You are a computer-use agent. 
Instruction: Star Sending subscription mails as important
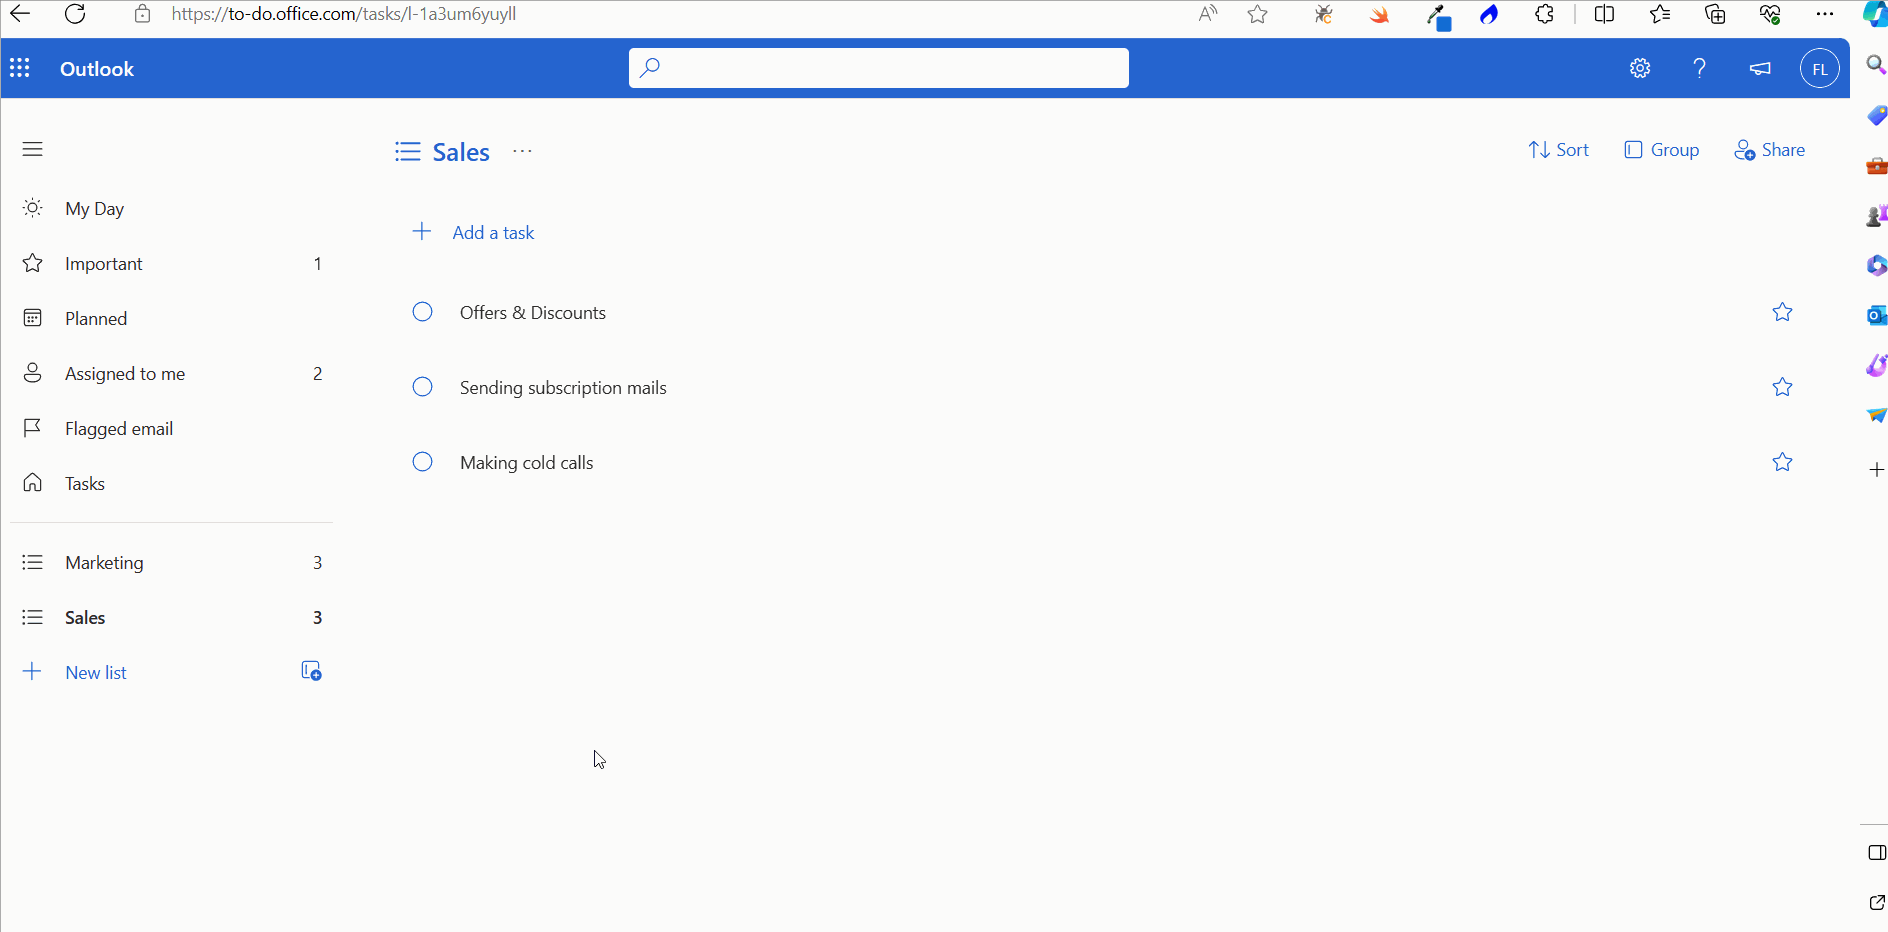click(1783, 387)
